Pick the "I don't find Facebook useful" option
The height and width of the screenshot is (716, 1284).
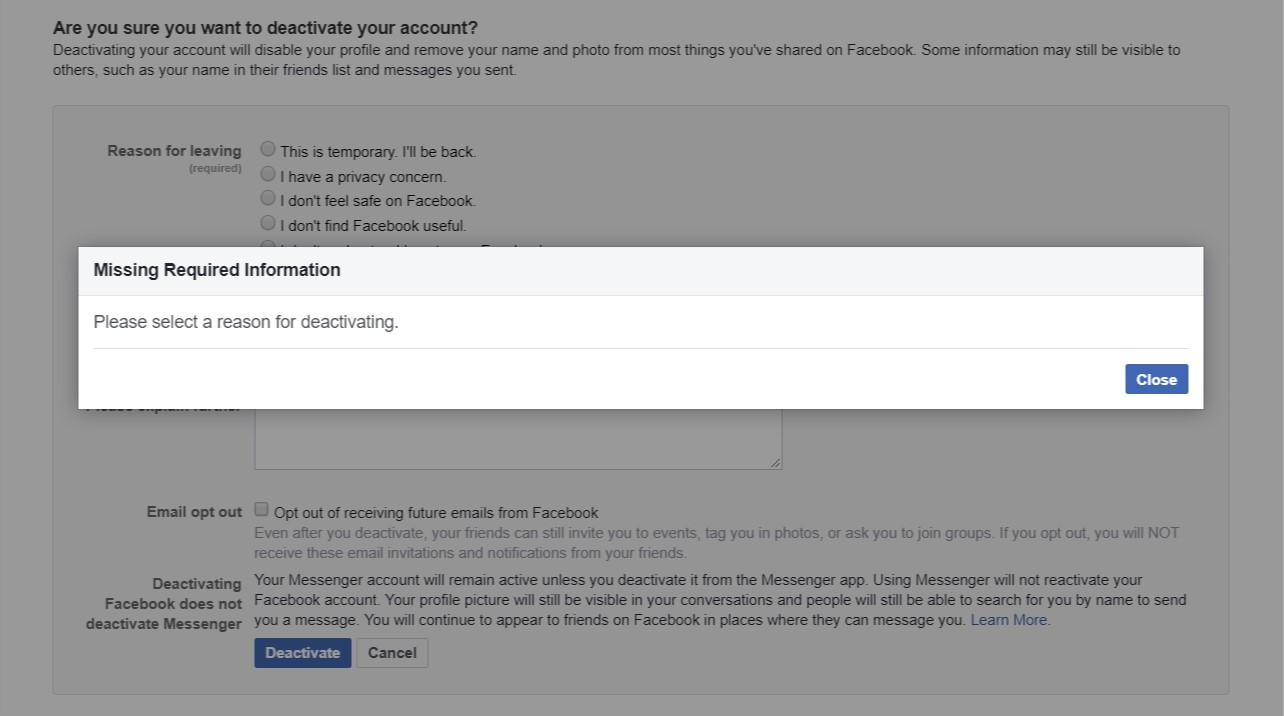click(x=267, y=222)
